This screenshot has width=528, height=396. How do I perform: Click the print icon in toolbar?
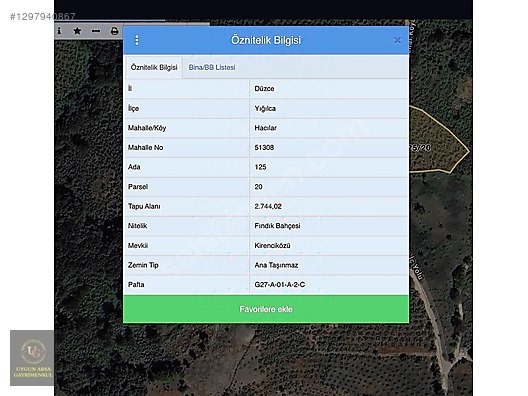tap(114, 31)
